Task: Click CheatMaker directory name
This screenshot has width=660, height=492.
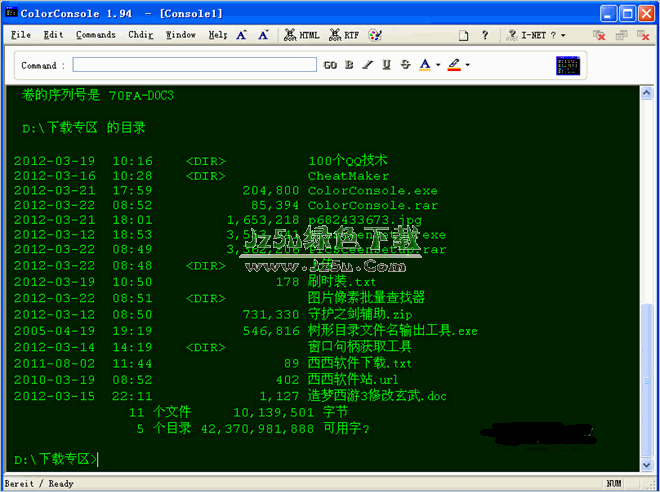Action: (348, 176)
